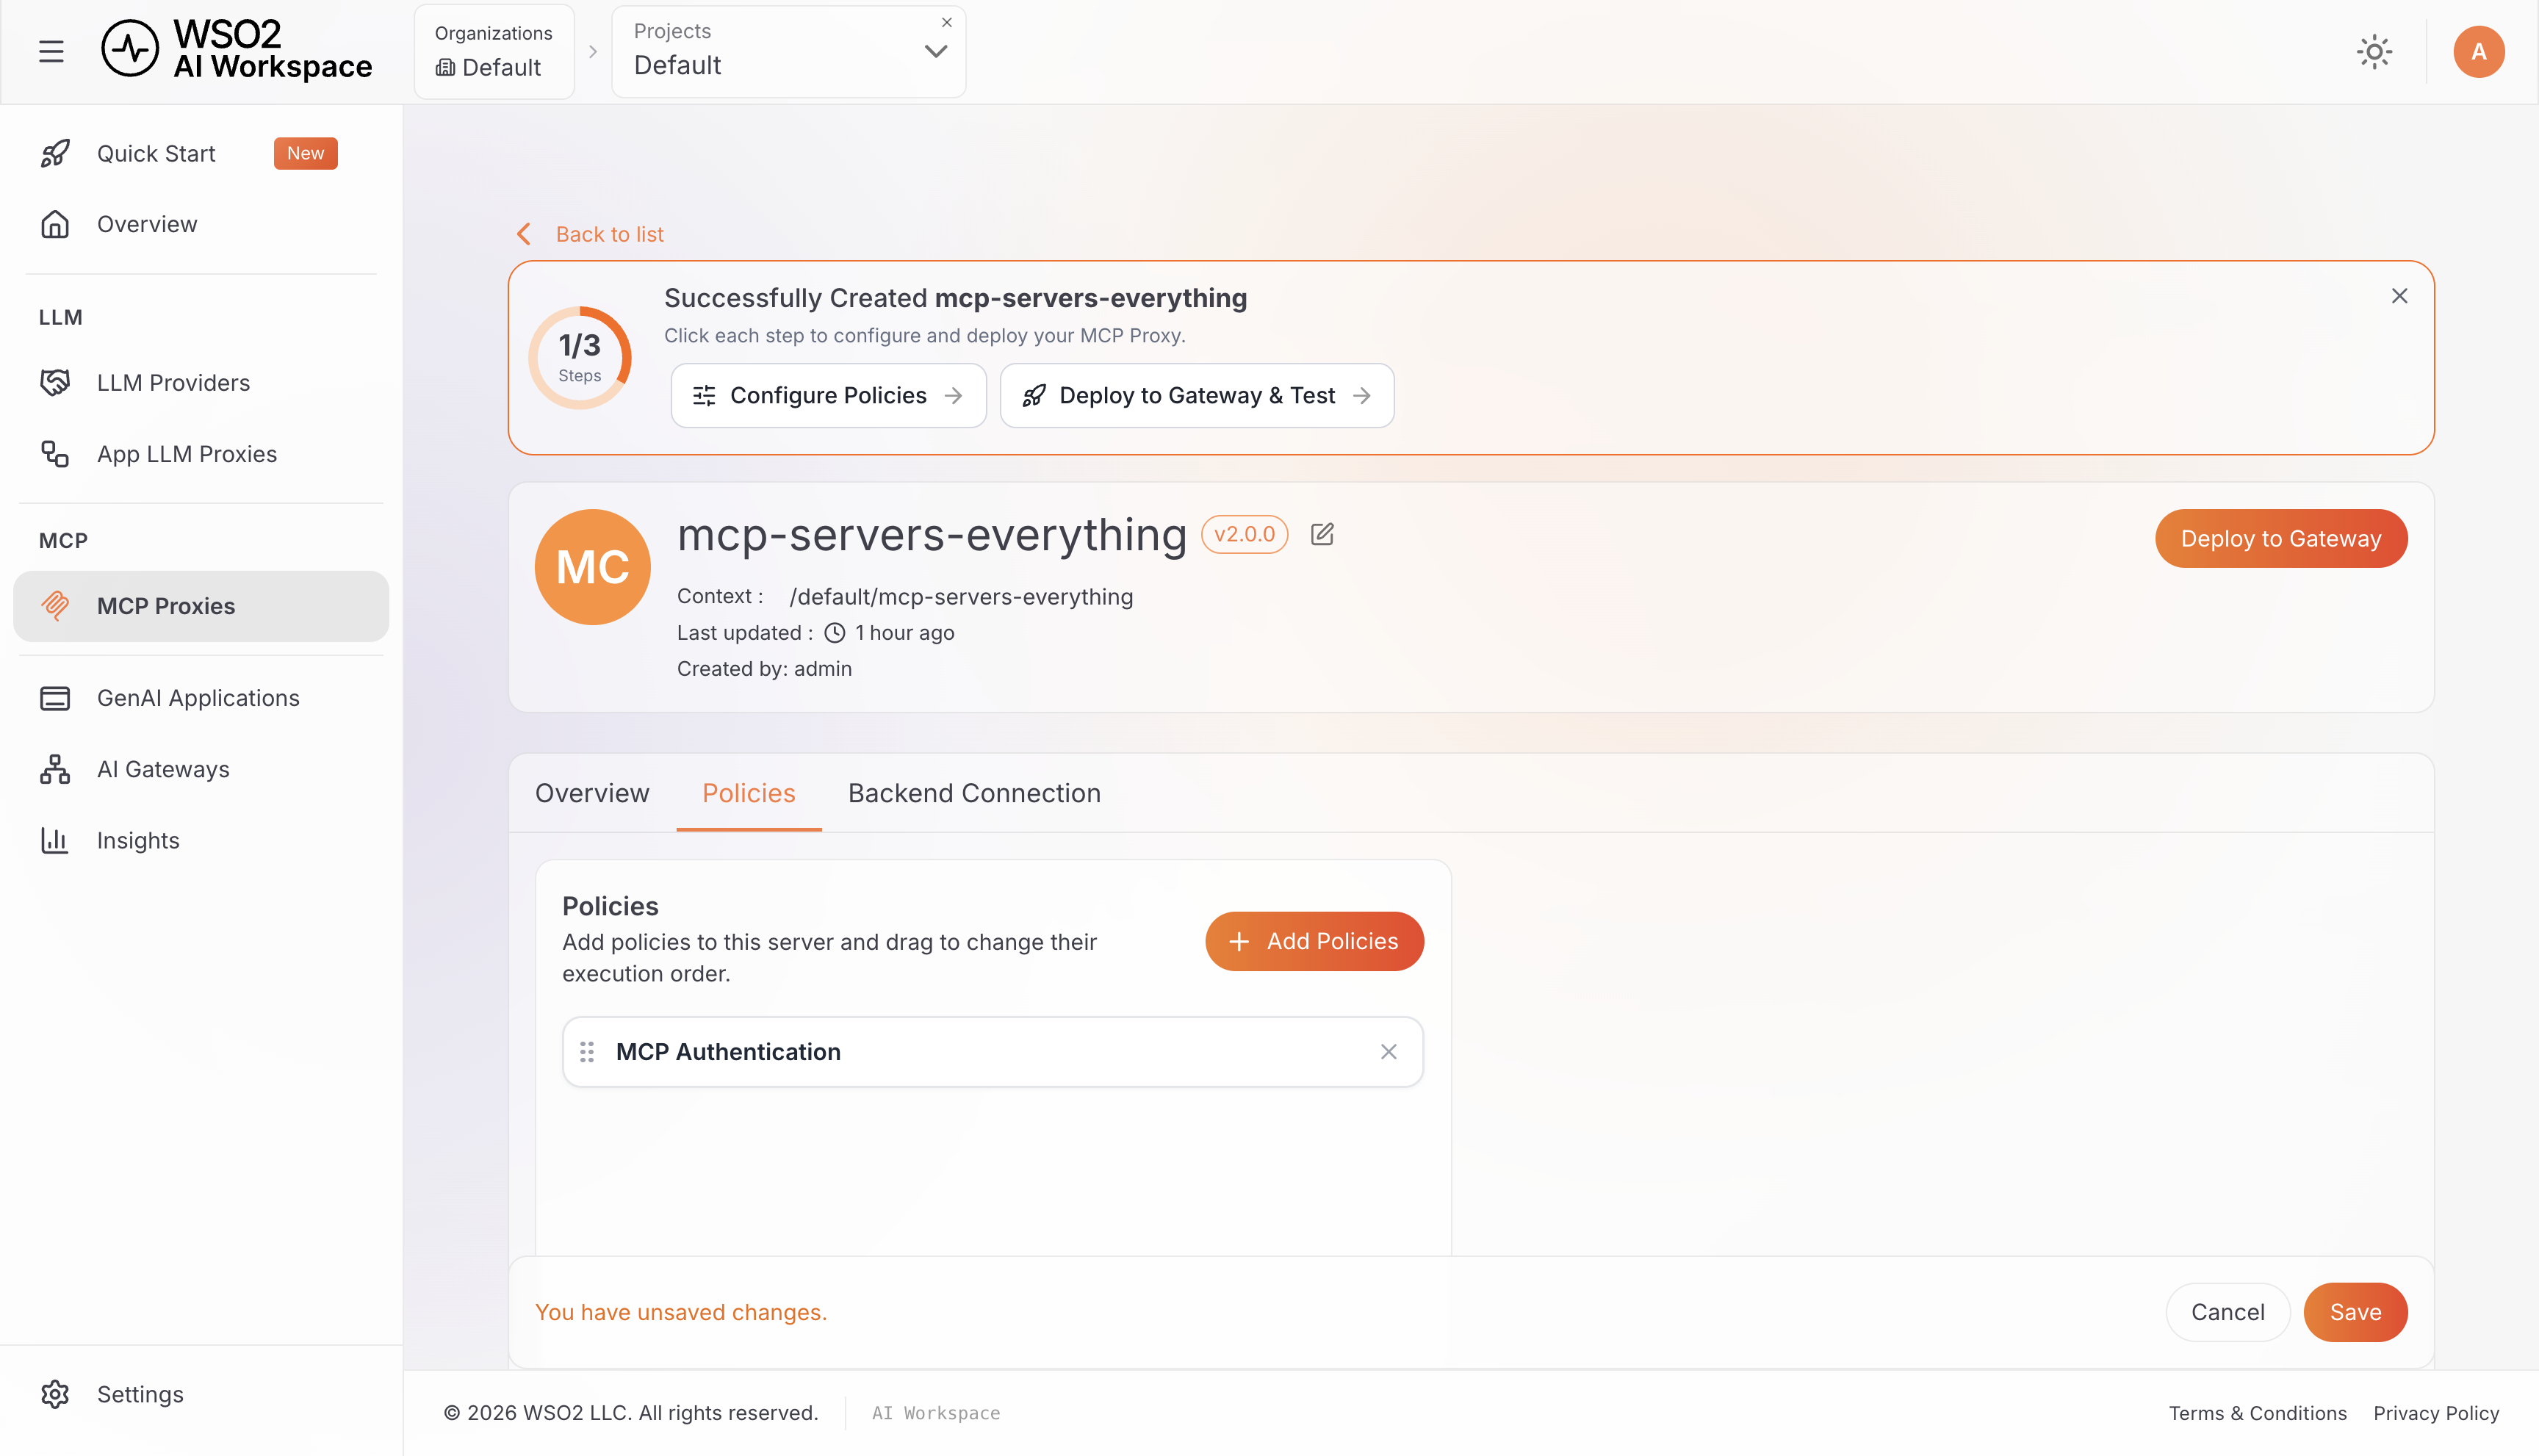Click the v2.0.0 version badge
Image resolution: width=2539 pixels, height=1456 pixels.
[1244, 535]
